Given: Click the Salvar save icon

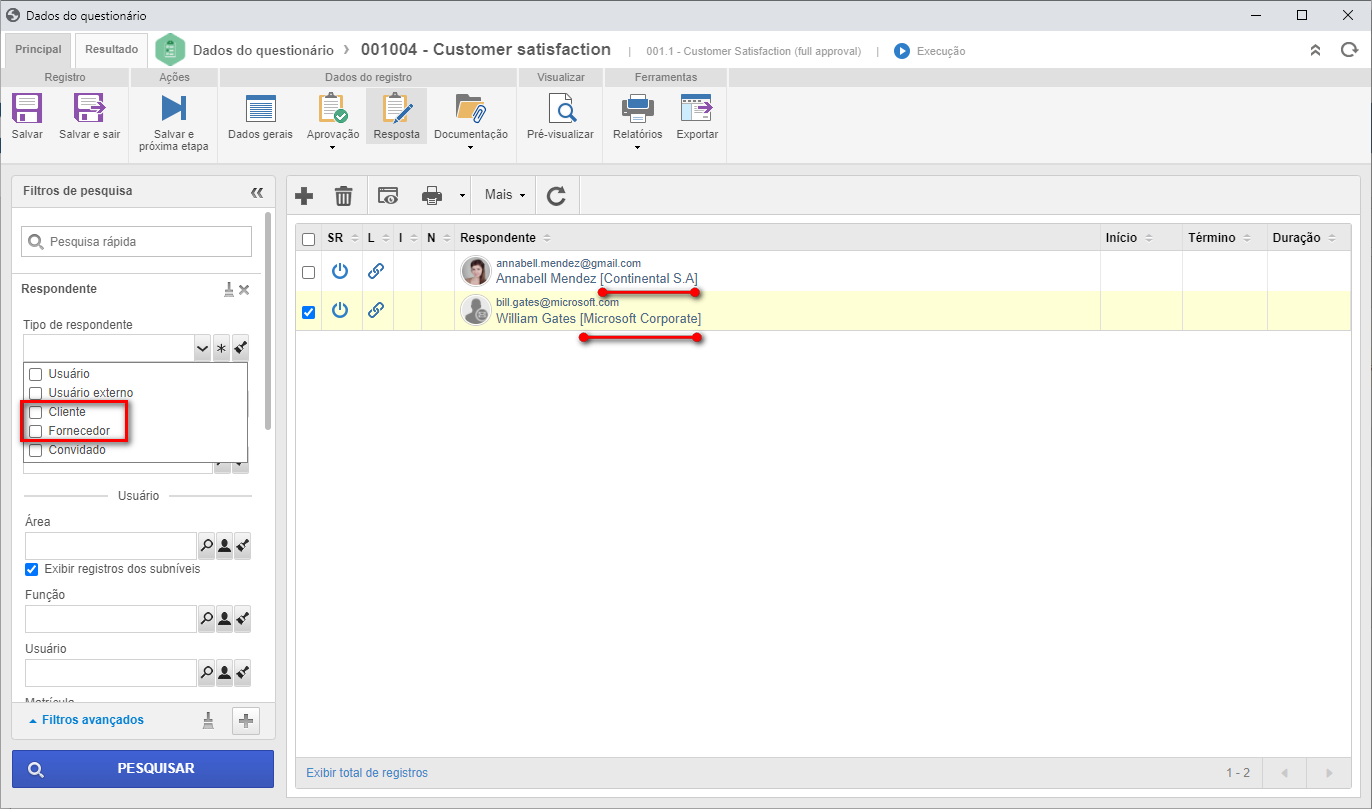Looking at the screenshot, I should coord(27,108).
